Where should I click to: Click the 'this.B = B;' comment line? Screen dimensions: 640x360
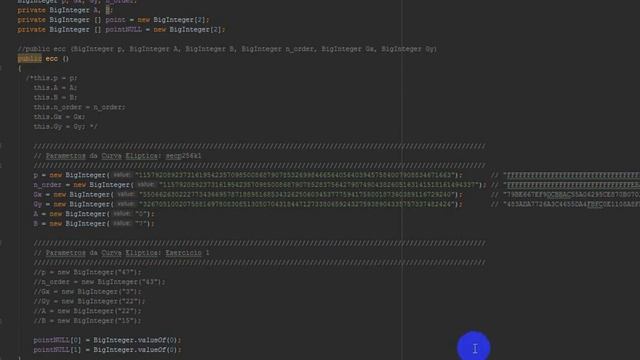[55, 98]
